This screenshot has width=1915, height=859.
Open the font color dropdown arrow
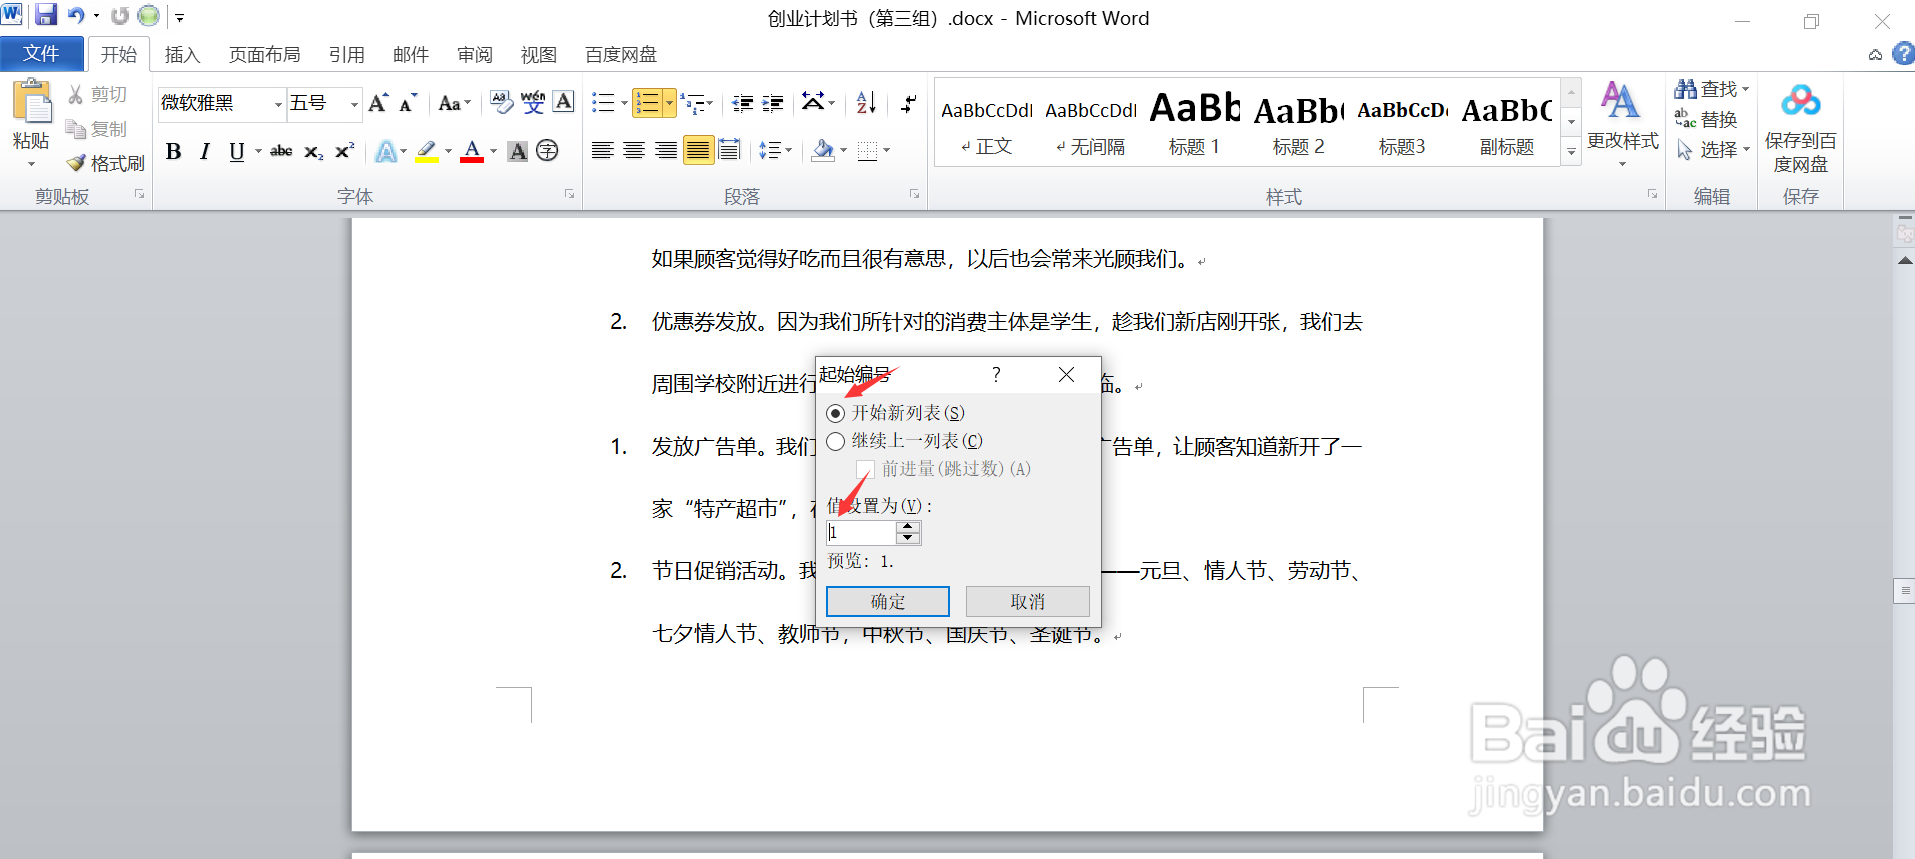tap(493, 151)
